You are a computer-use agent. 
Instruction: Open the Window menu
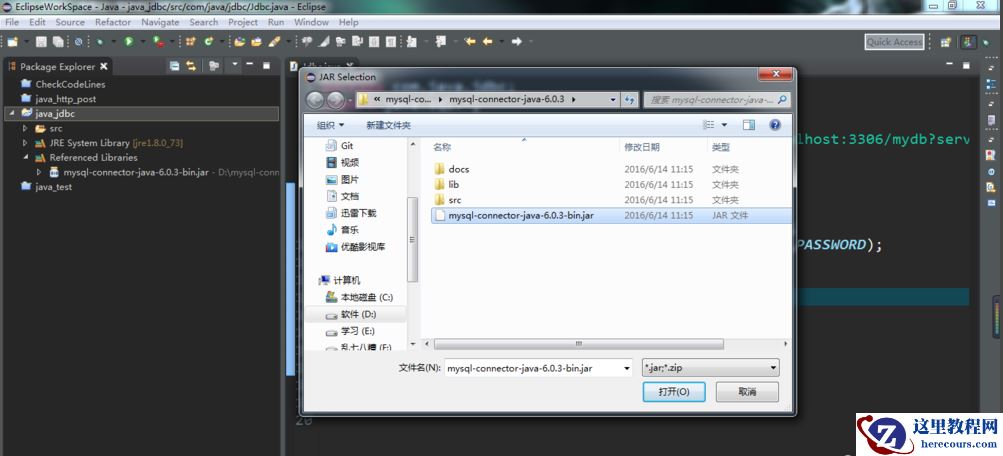[x=311, y=22]
